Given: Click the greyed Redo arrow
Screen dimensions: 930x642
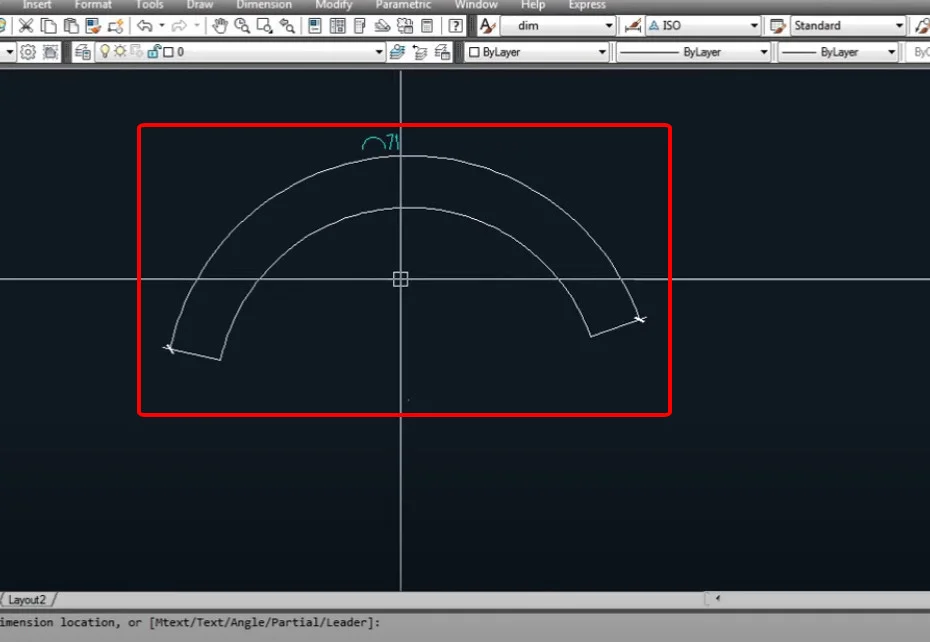Looking at the screenshot, I should (179, 26).
